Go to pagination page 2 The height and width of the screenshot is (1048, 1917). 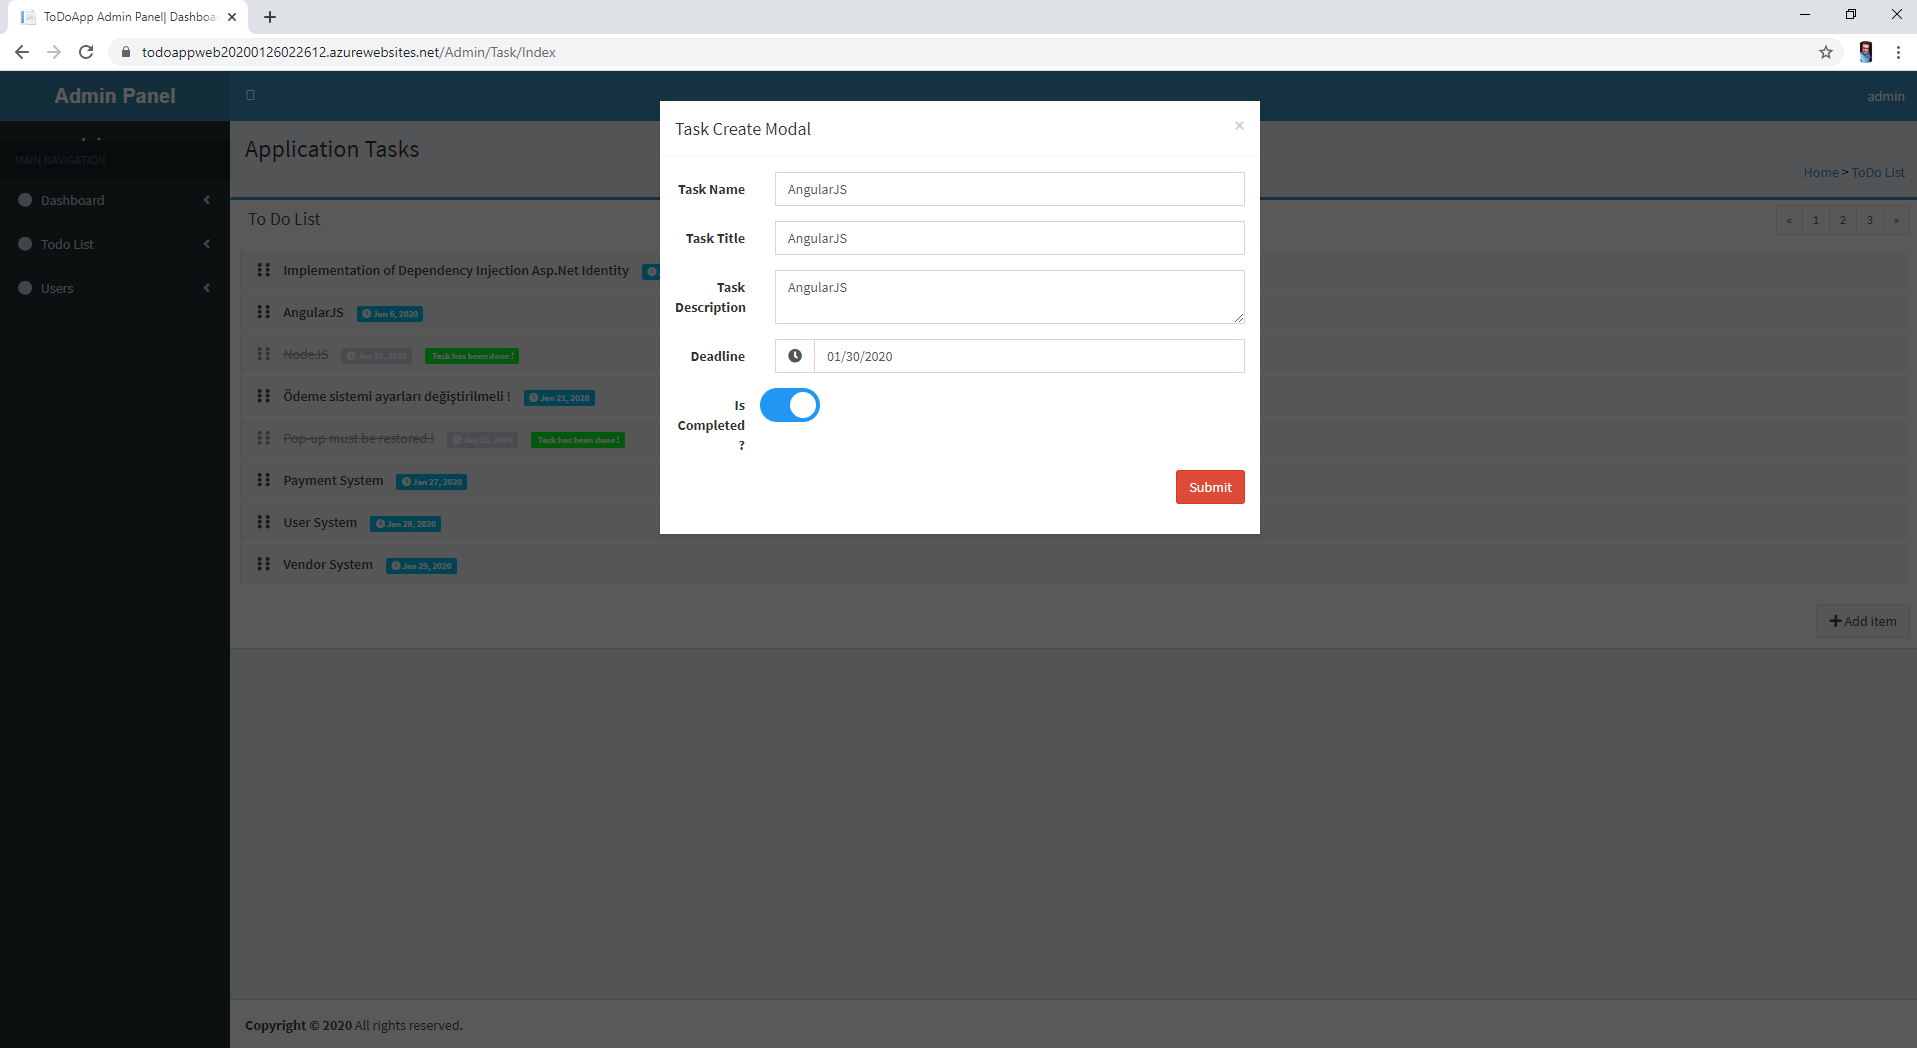(x=1843, y=220)
